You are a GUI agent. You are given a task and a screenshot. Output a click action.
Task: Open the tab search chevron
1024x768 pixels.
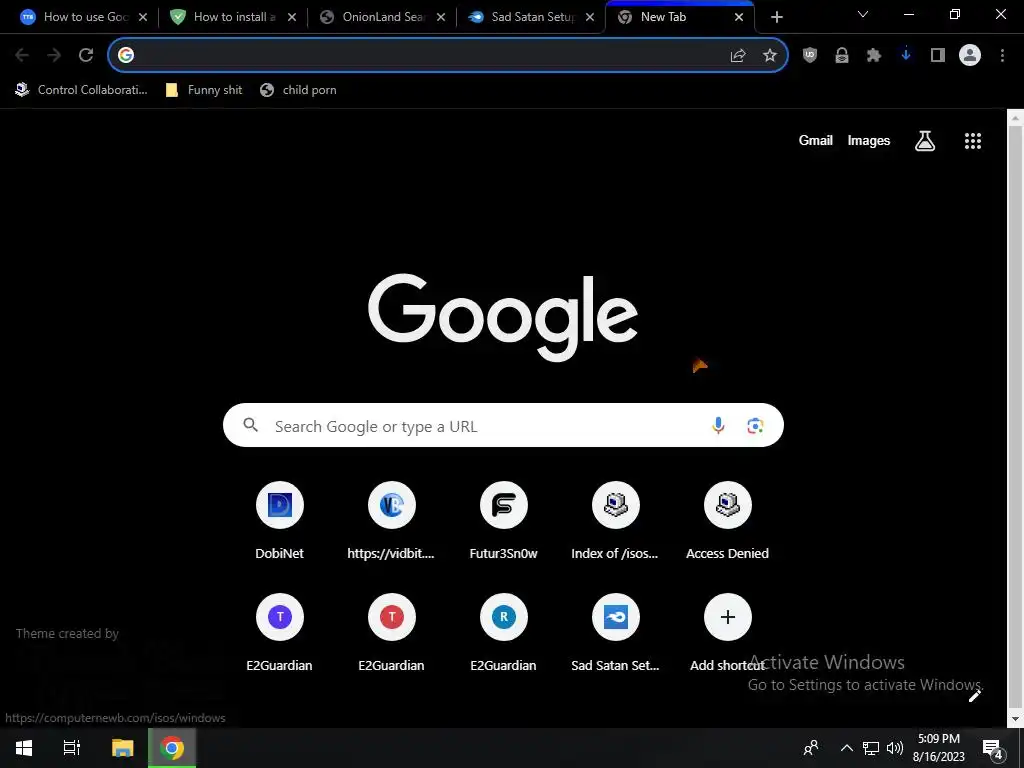(x=863, y=14)
